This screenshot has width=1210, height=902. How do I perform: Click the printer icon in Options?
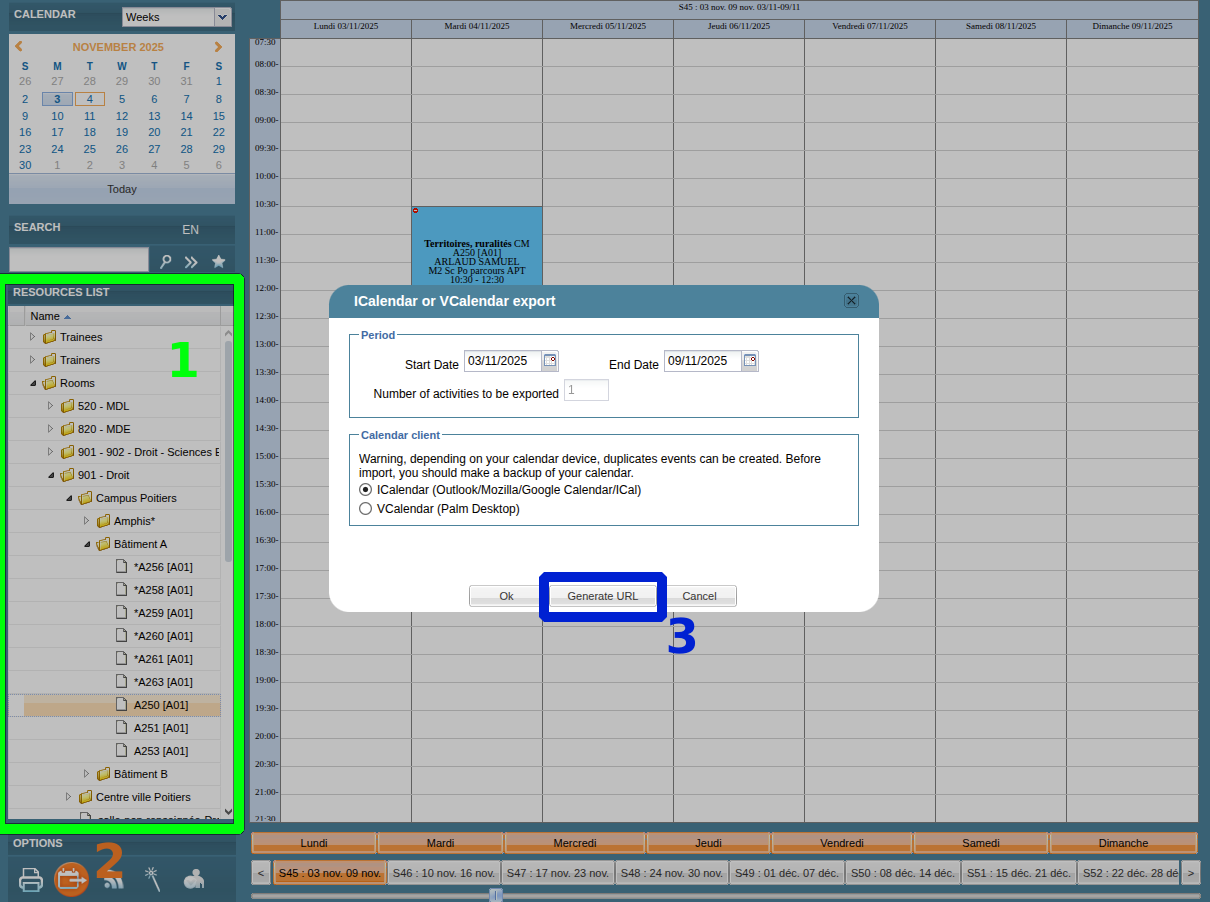point(31,880)
